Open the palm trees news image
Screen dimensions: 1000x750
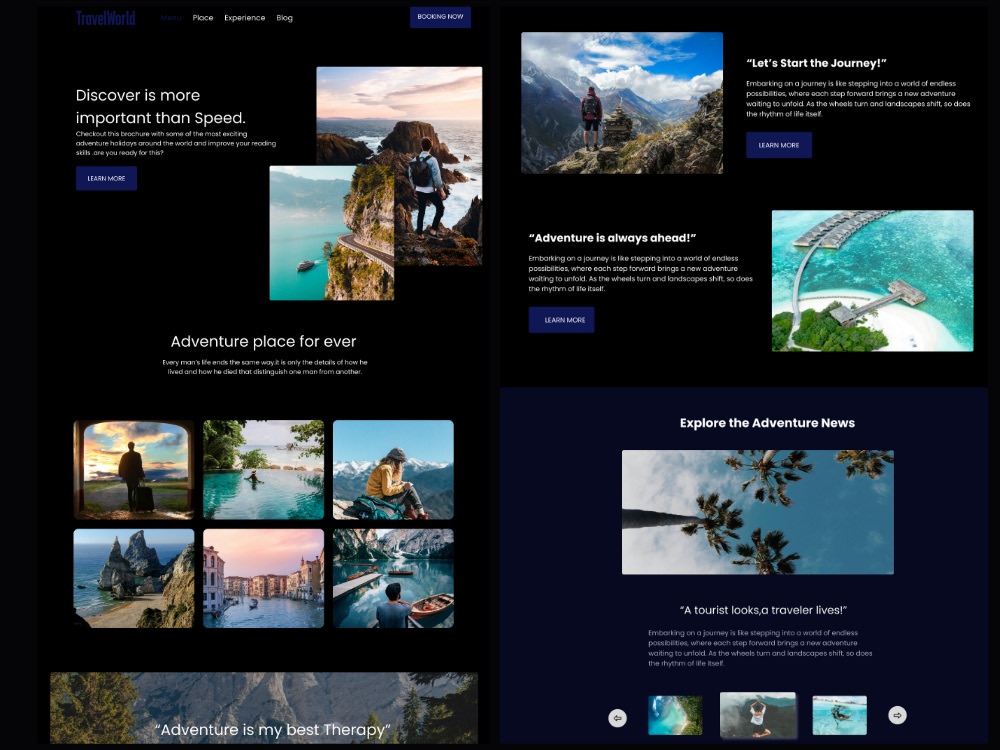[x=758, y=512]
